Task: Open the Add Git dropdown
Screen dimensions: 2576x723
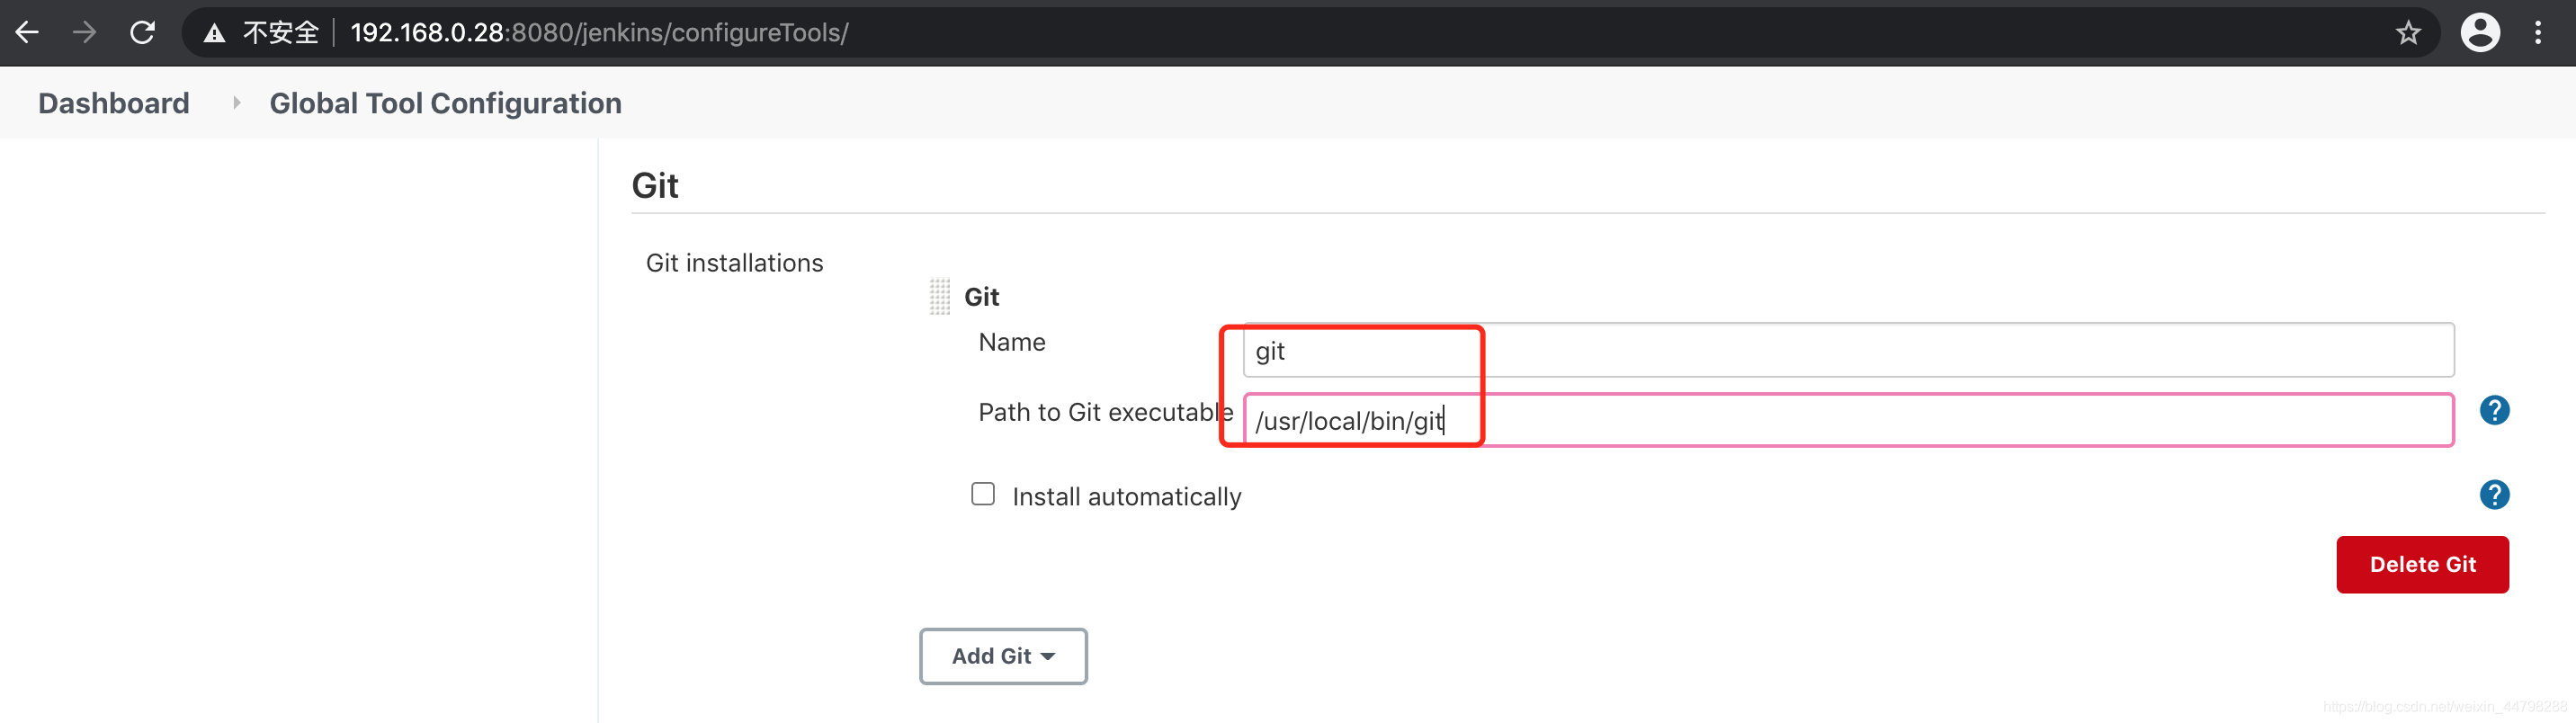Action: (x=1003, y=656)
